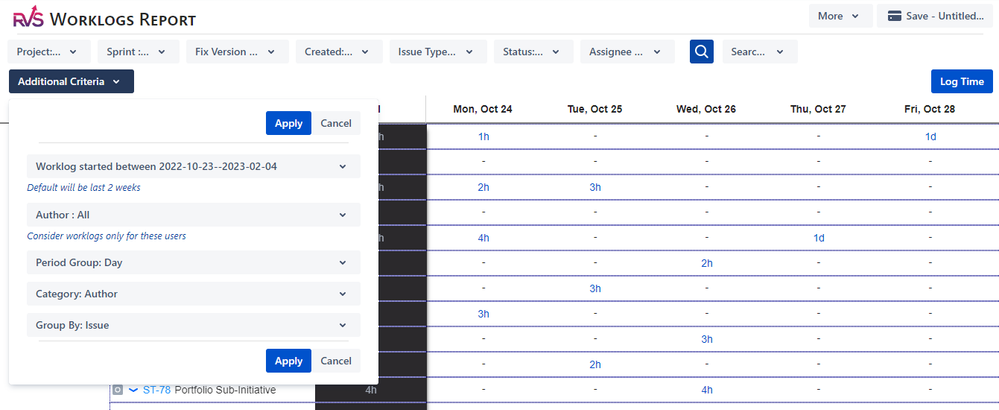Open the 2h worklog on Mon, Oct 24
Screen dimensions: 999x410
[x=483, y=187]
